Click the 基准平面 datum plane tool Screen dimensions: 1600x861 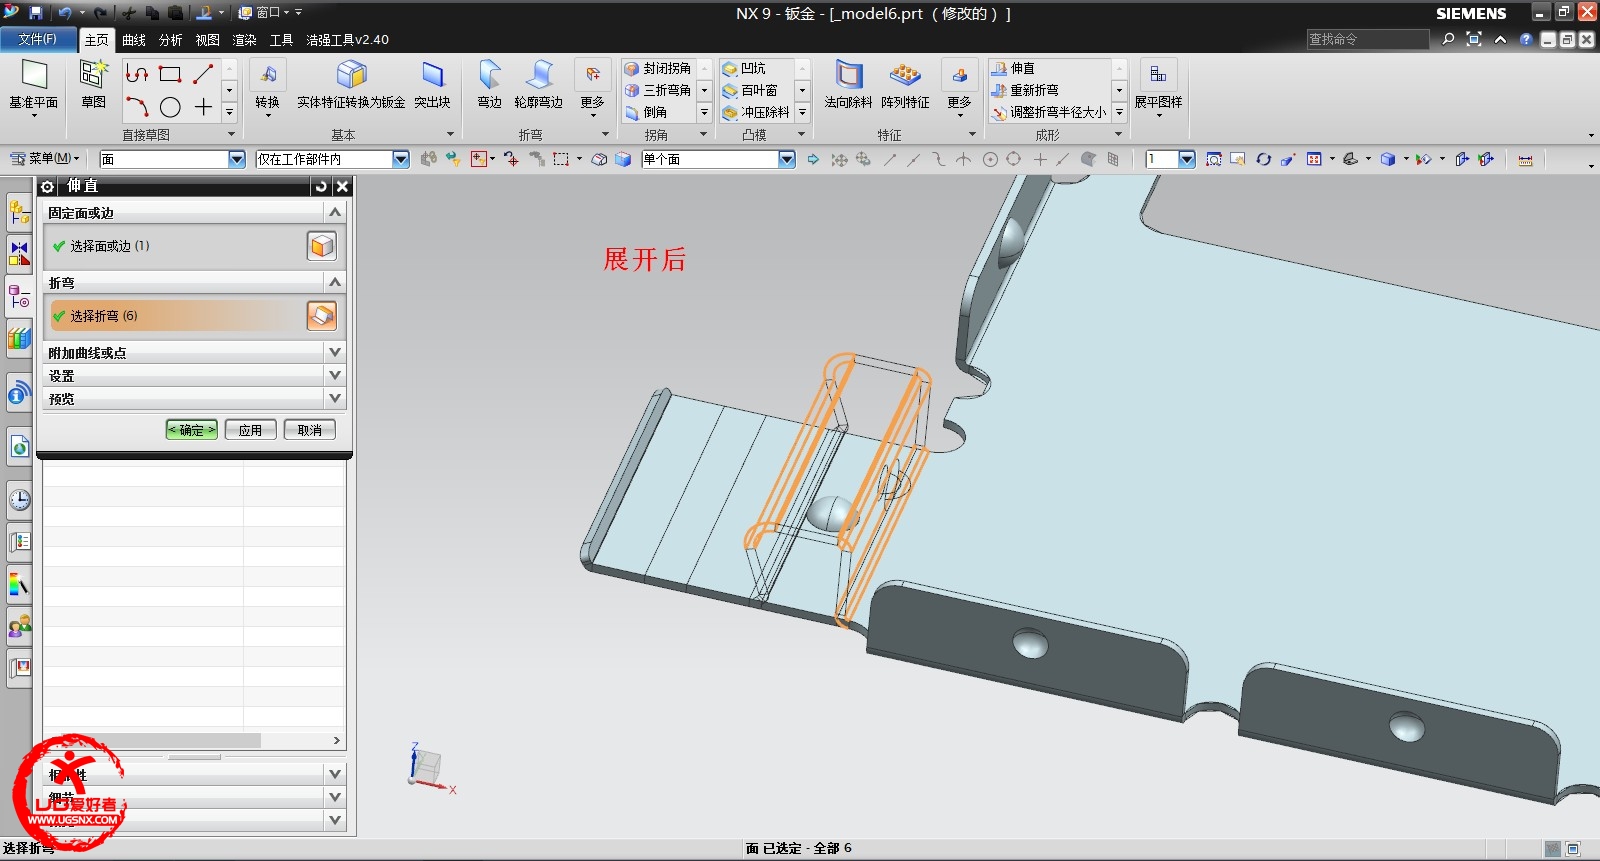[x=33, y=86]
